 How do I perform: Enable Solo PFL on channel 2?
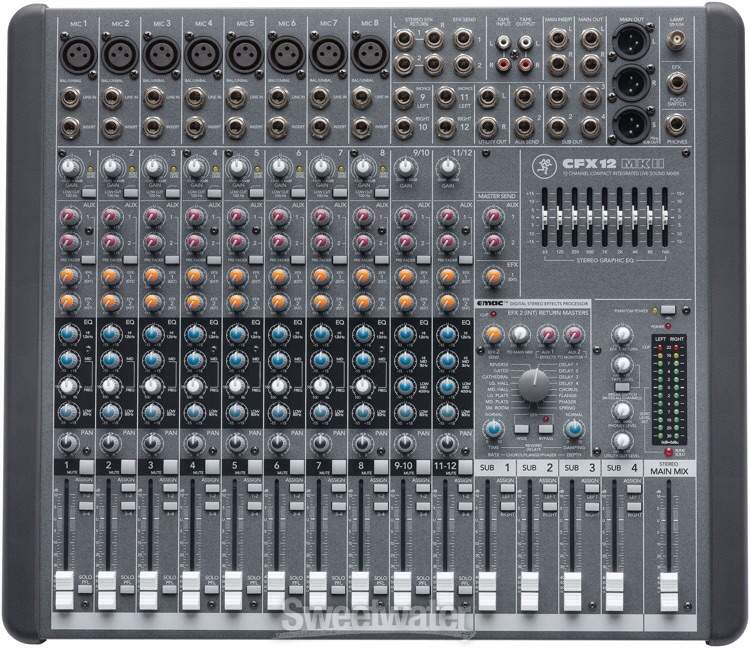tap(127, 589)
